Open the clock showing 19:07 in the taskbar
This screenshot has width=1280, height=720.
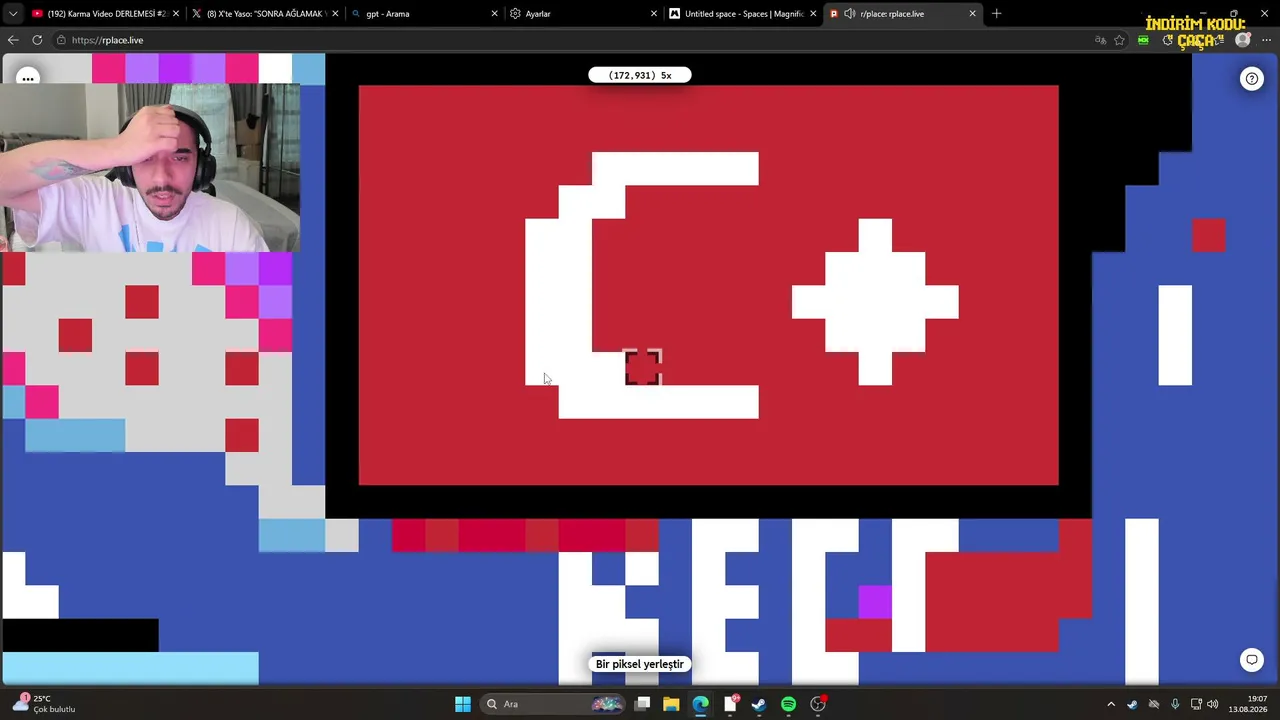click(1248, 704)
